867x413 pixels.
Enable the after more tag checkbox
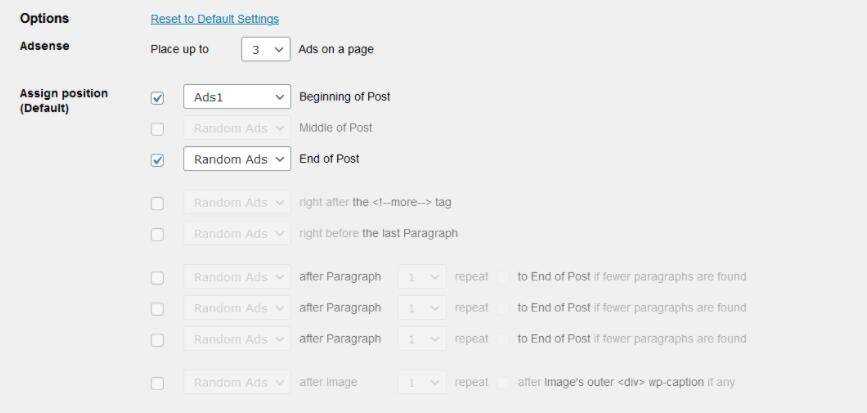click(x=157, y=203)
